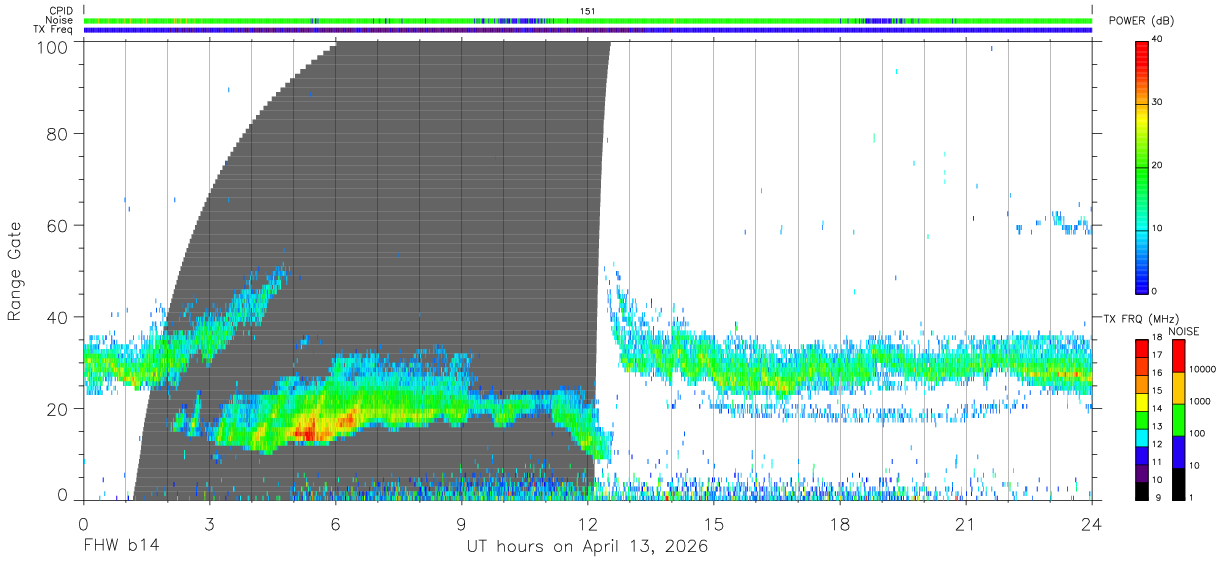Click the 'FHW b14' radar beam label

pos(121,547)
